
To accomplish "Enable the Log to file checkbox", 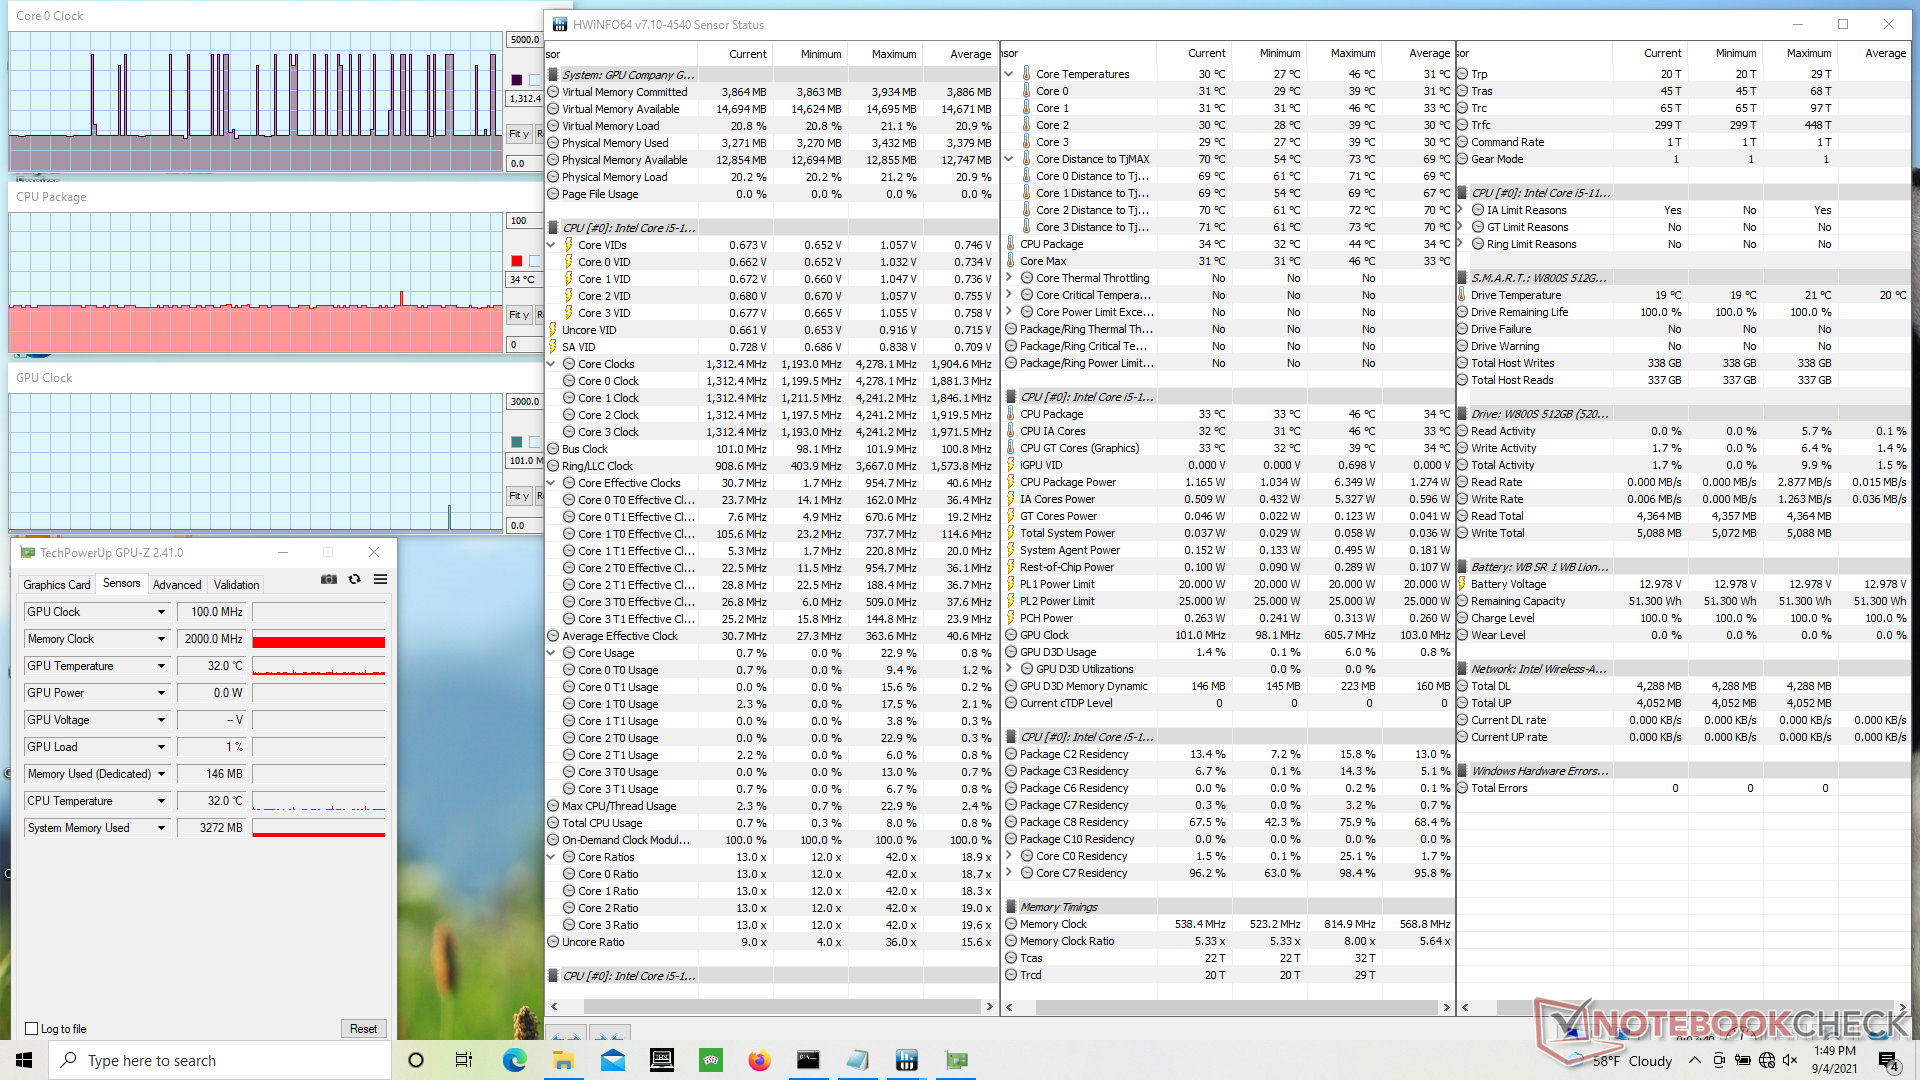I will (31, 1028).
